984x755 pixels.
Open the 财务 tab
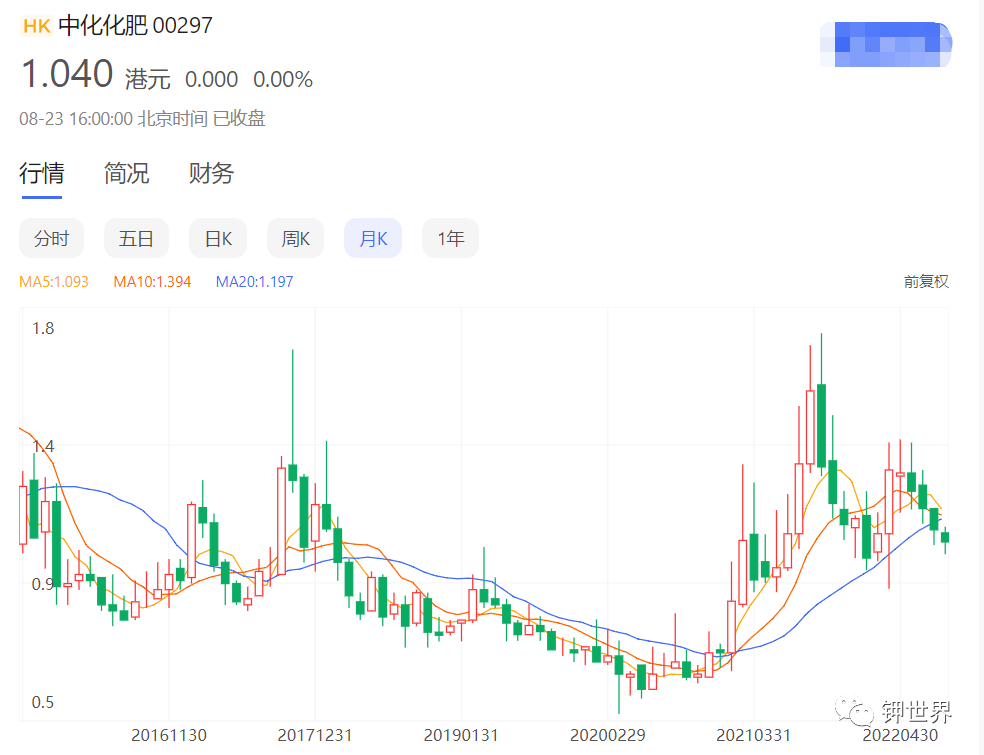211,173
